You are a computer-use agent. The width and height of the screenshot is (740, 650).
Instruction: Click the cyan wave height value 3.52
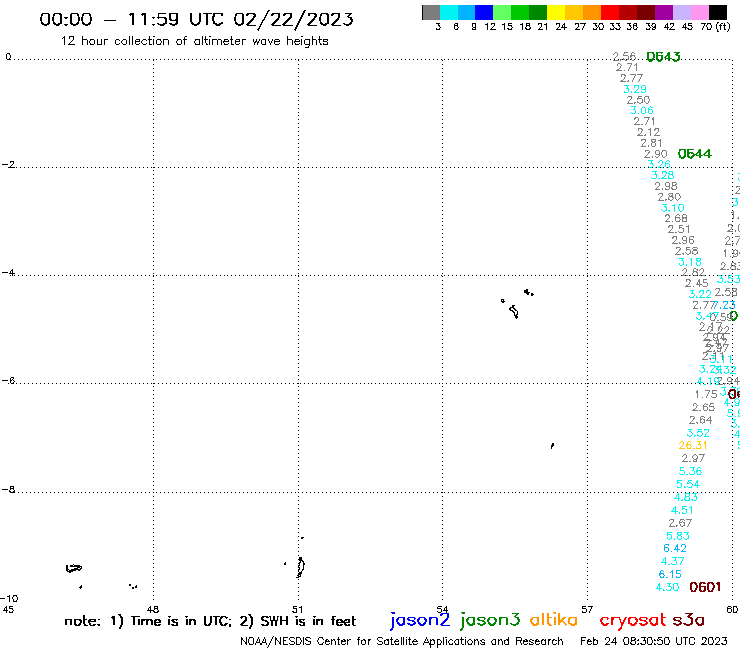(698, 433)
